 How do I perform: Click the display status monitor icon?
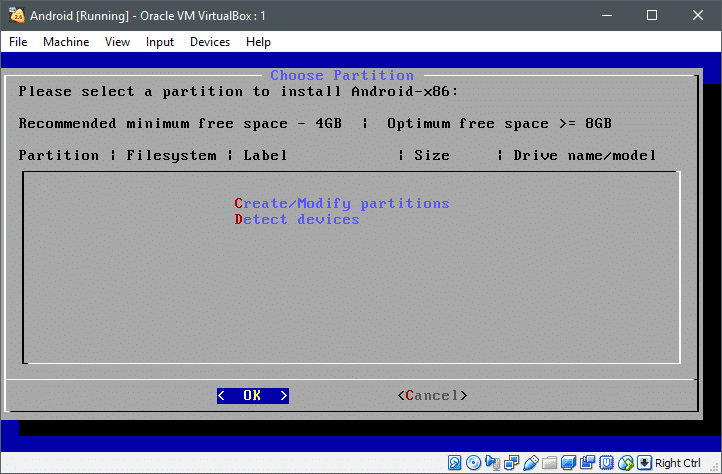(x=568, y=463)
